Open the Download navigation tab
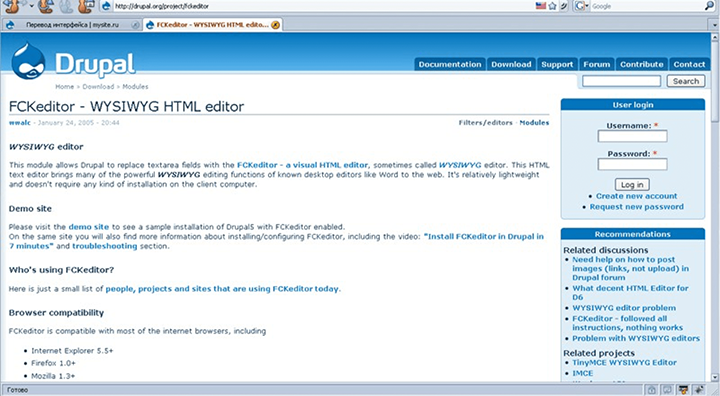The height and width of the screenshot is (396, 720). point(511,64)
